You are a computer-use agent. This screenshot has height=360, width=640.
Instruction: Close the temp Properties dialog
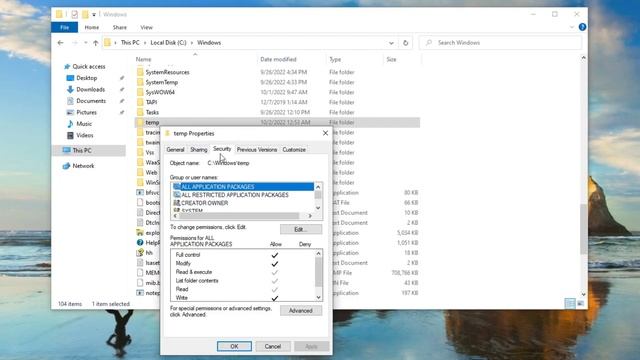click(x=325, y=133)
